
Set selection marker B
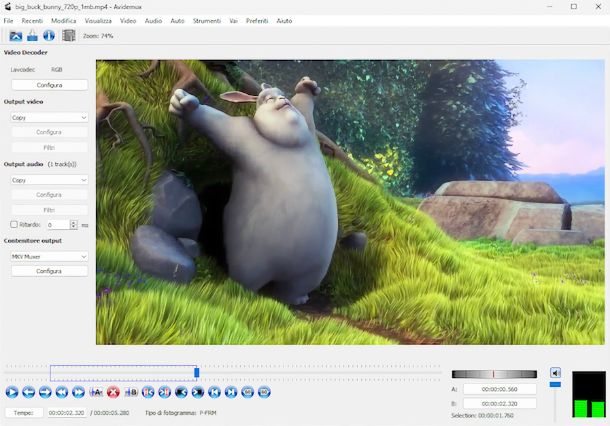[131, 392]
